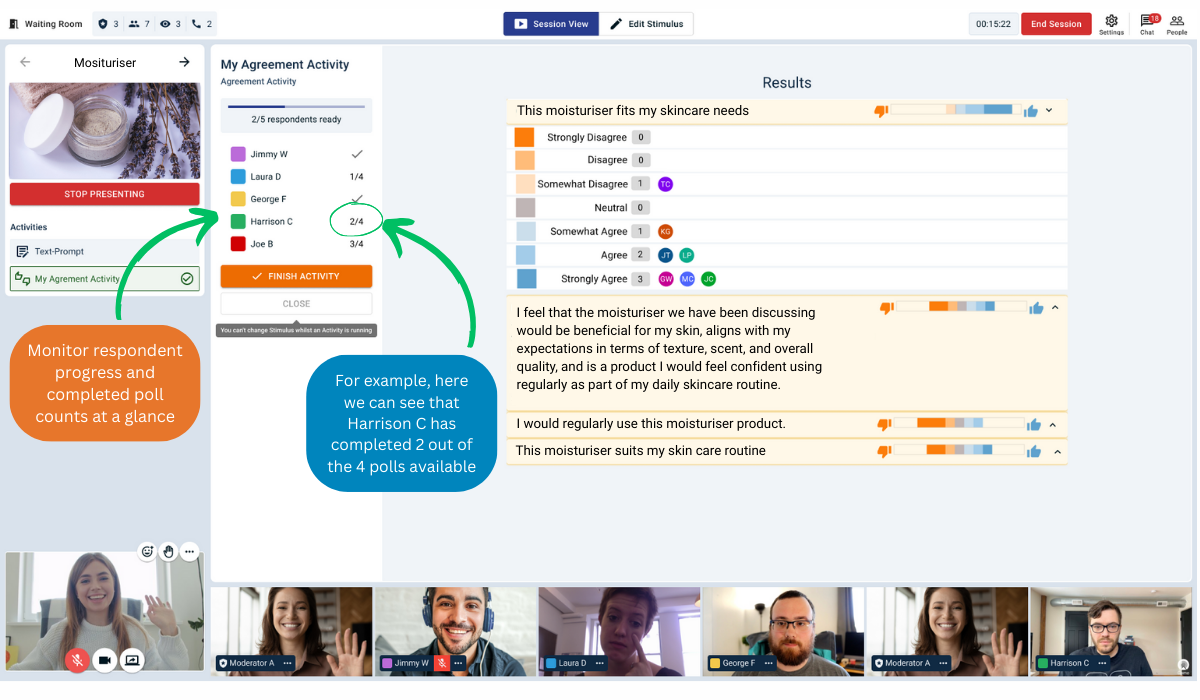Open the People panel icon
1200x700 pixels.
1177,22
